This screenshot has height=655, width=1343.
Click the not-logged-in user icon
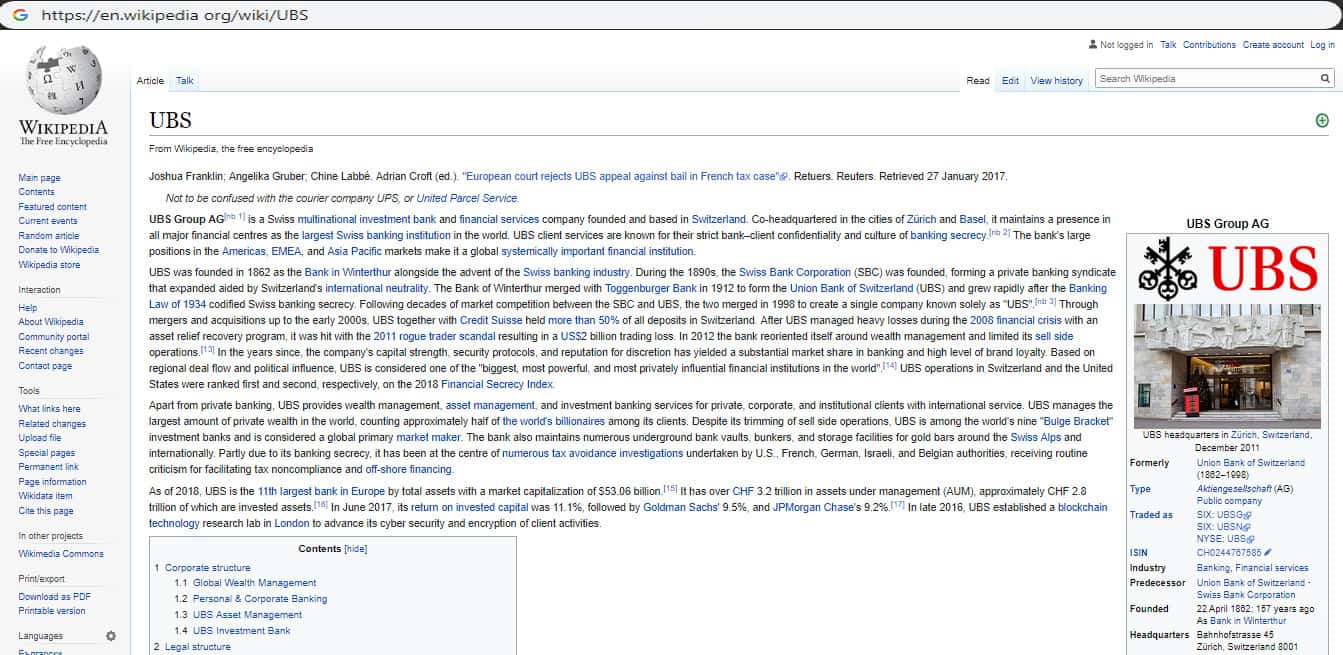(1092, 45)
